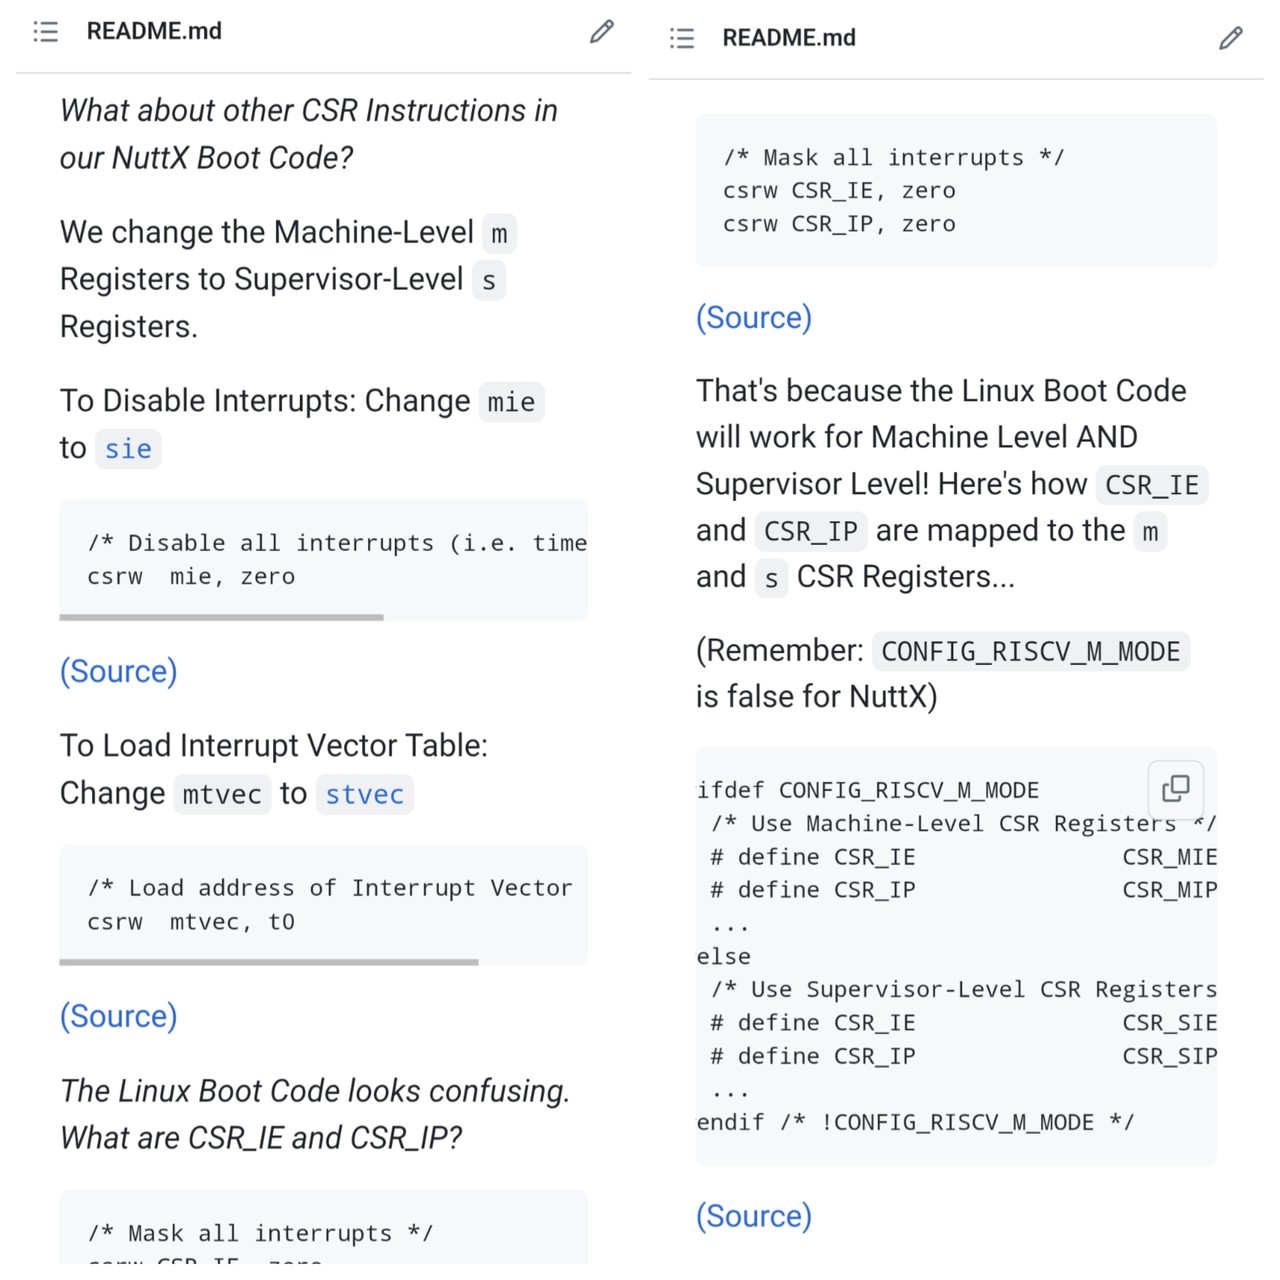
Task: Click the csrw mtvec, t0 code line
Action: click(191, 922)
